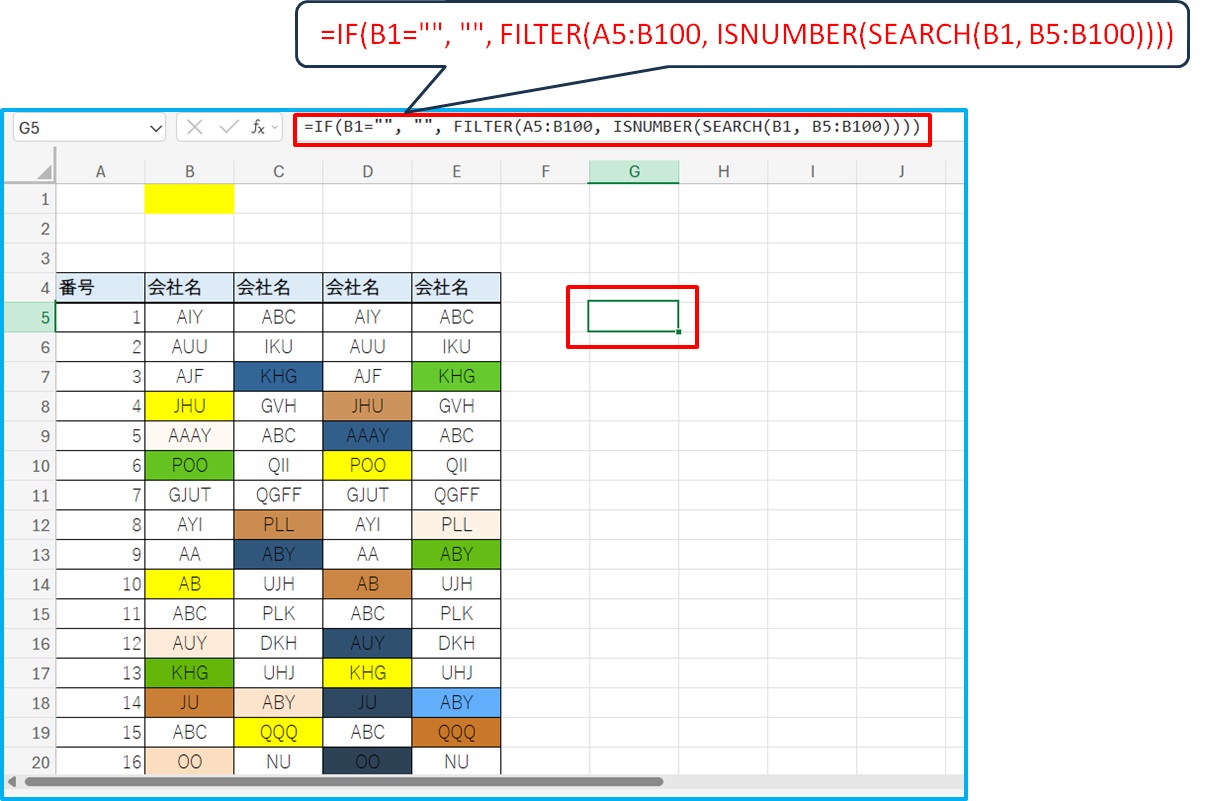
Task: Click row 20 header
Action: (x=31, y=762)
